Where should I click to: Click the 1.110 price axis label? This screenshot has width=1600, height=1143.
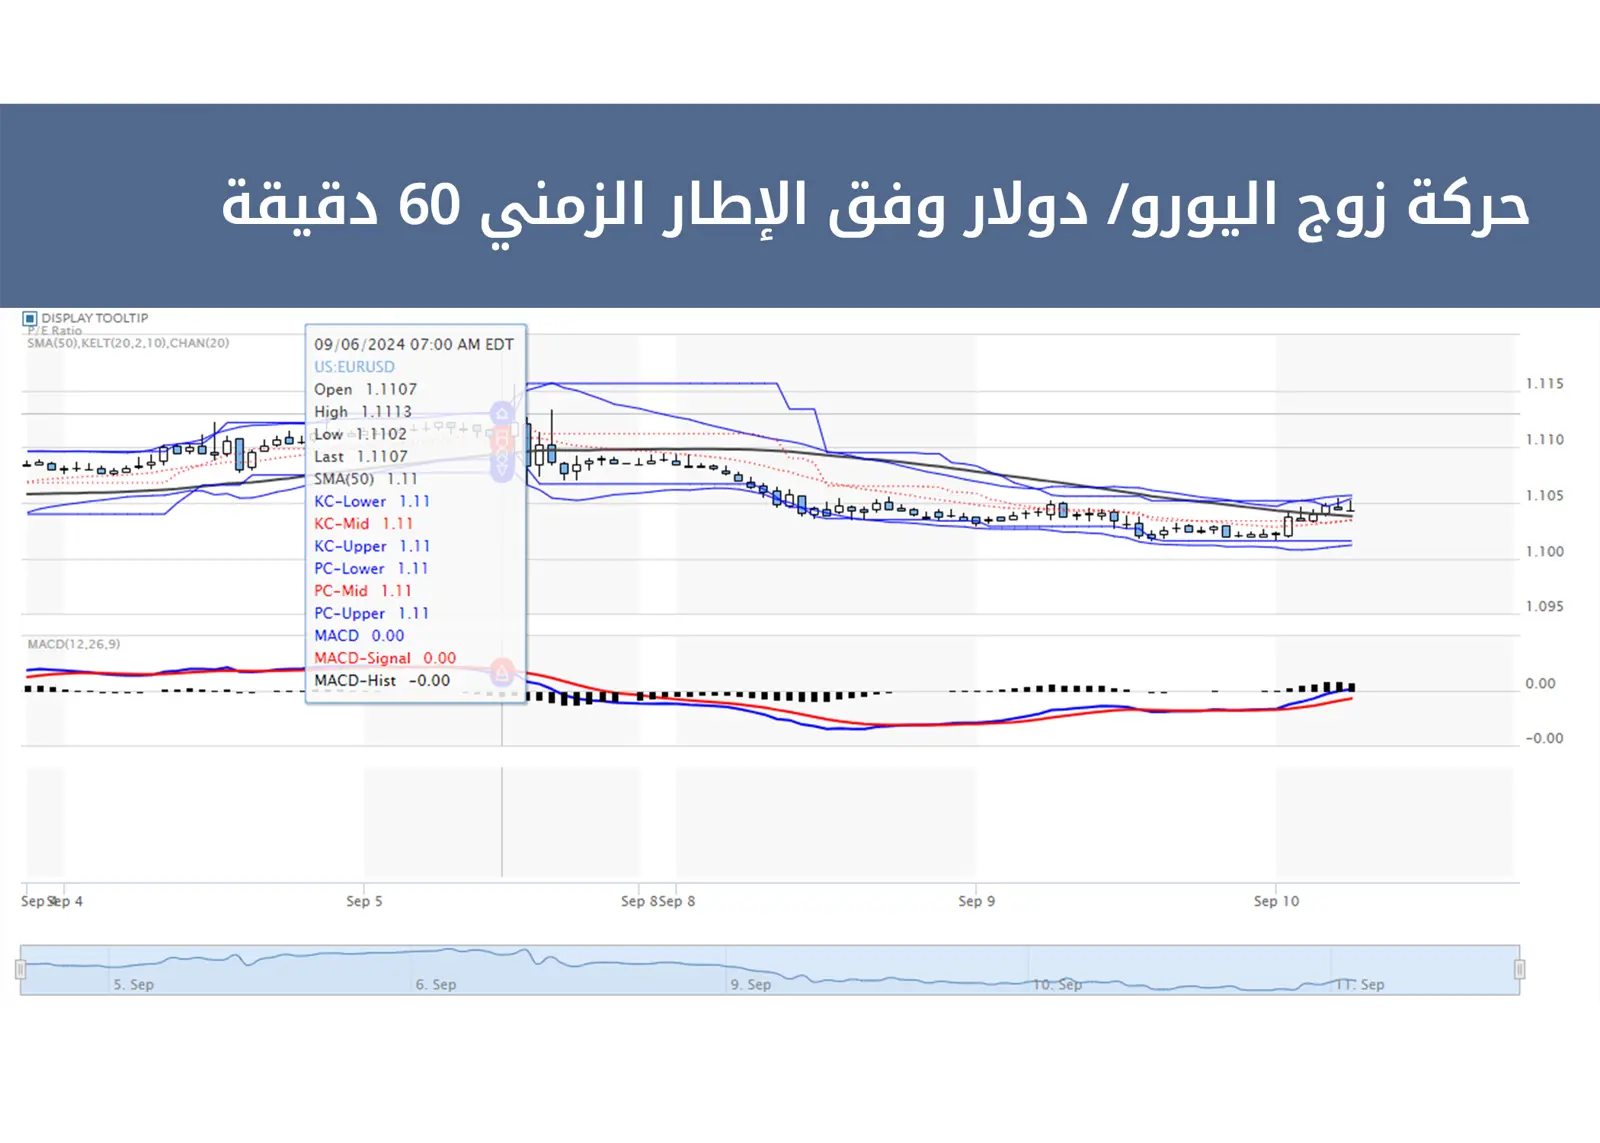point(1544,440)
